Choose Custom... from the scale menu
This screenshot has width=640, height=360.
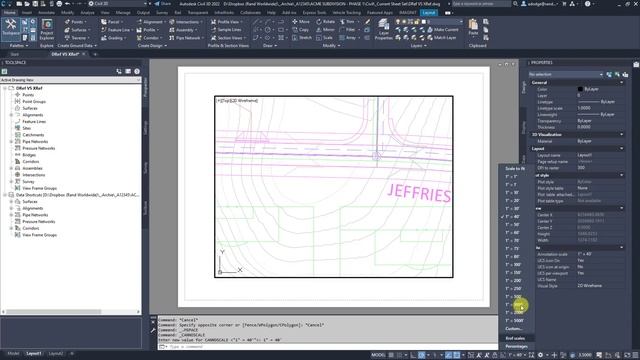pos(513,329)
